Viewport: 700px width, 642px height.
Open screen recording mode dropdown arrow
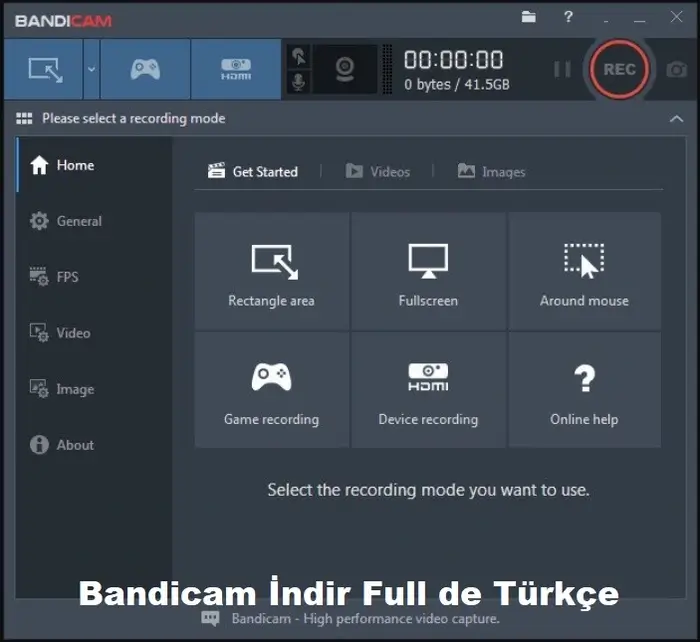[92, 69]
